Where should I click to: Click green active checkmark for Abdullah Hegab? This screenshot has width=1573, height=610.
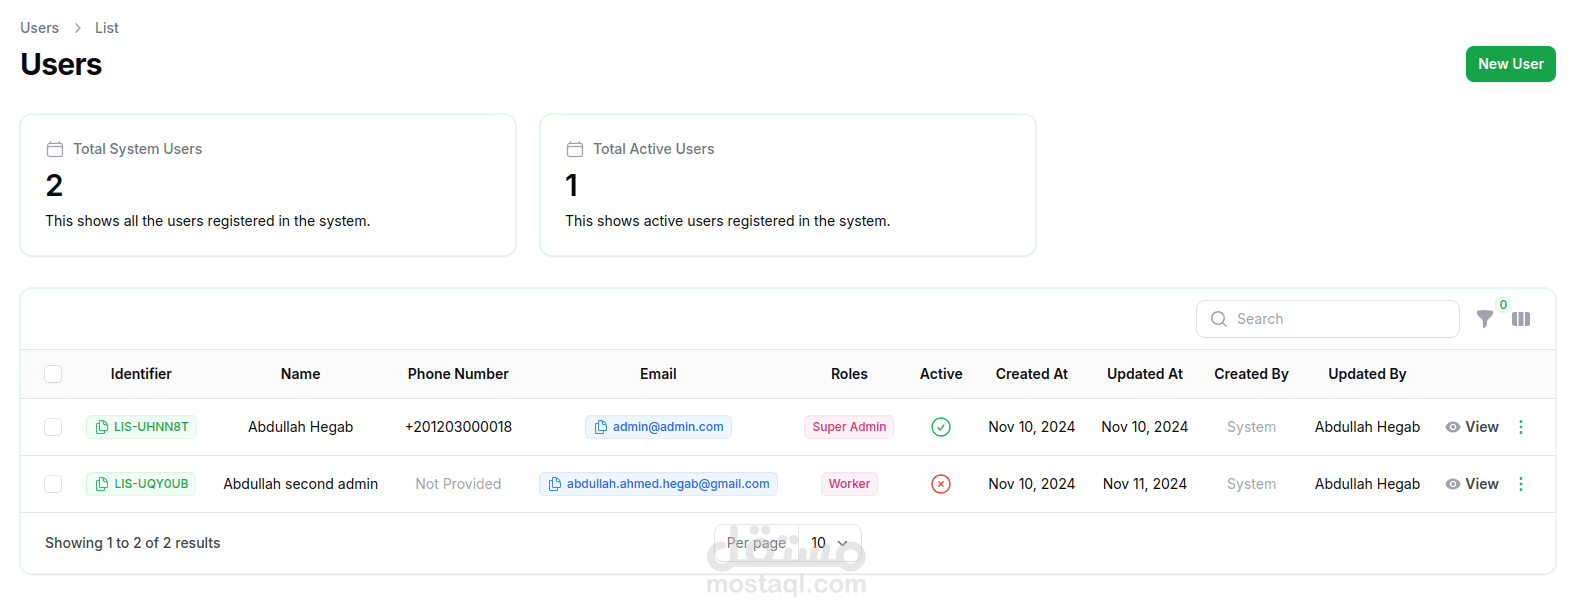(941, 427)
